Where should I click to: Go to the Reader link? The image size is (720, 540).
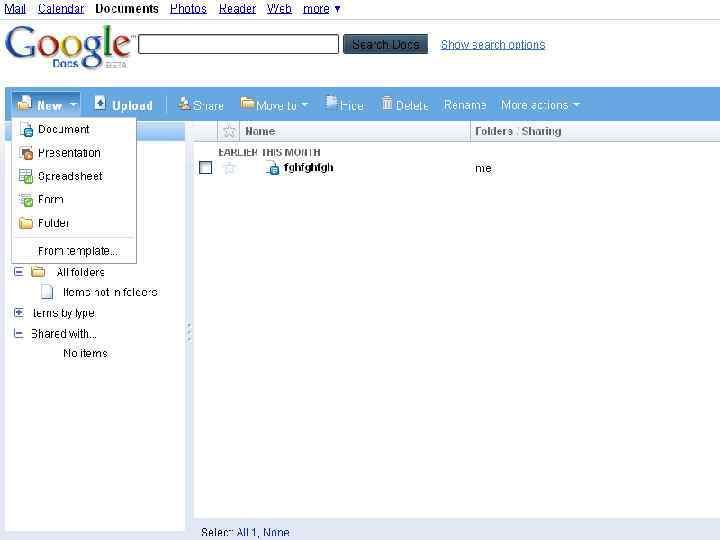[237, 8]
